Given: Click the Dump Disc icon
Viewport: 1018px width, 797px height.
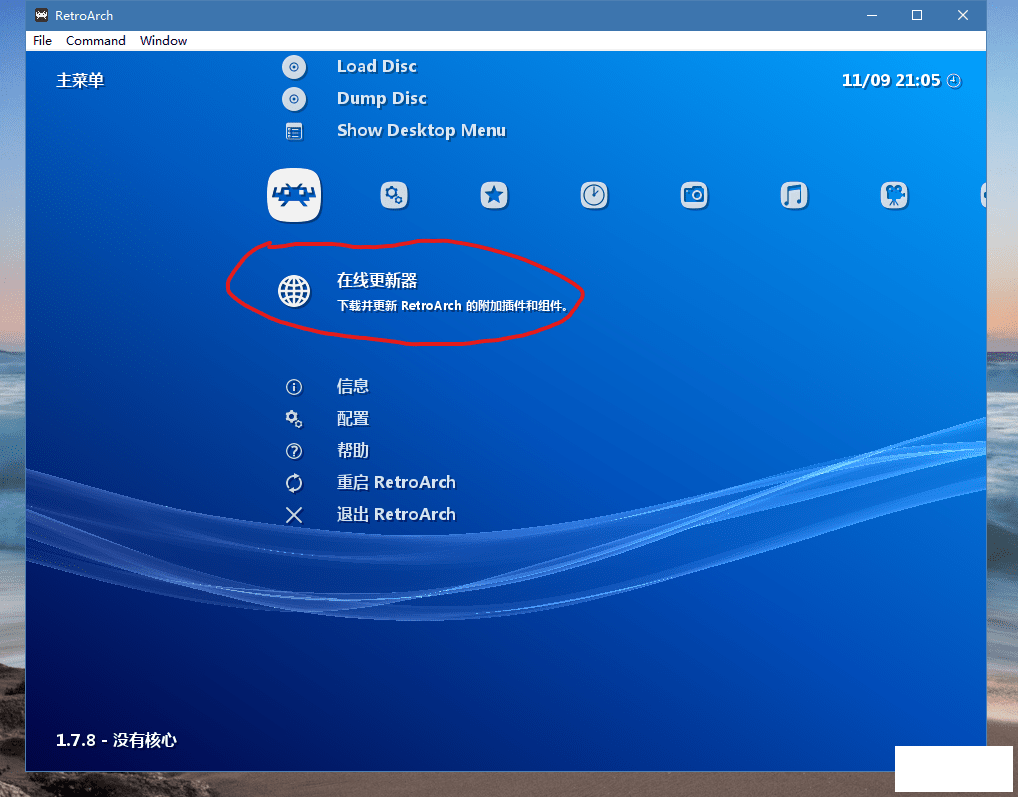Looking at the screenshot, I should (294, 99).
